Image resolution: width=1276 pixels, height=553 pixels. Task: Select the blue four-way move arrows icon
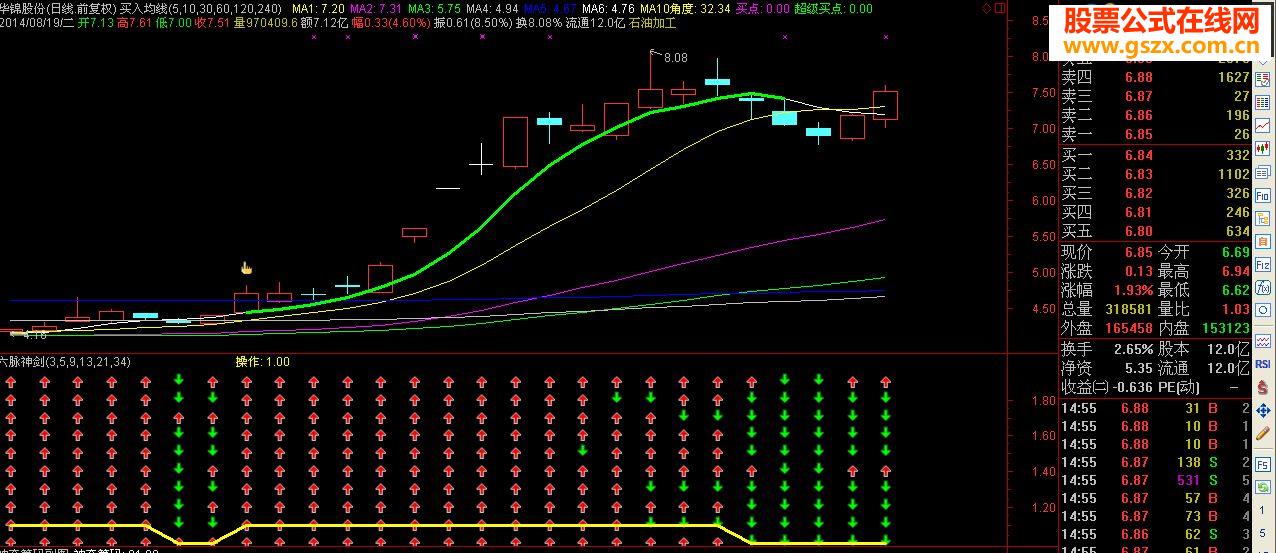coord(1263,410)
